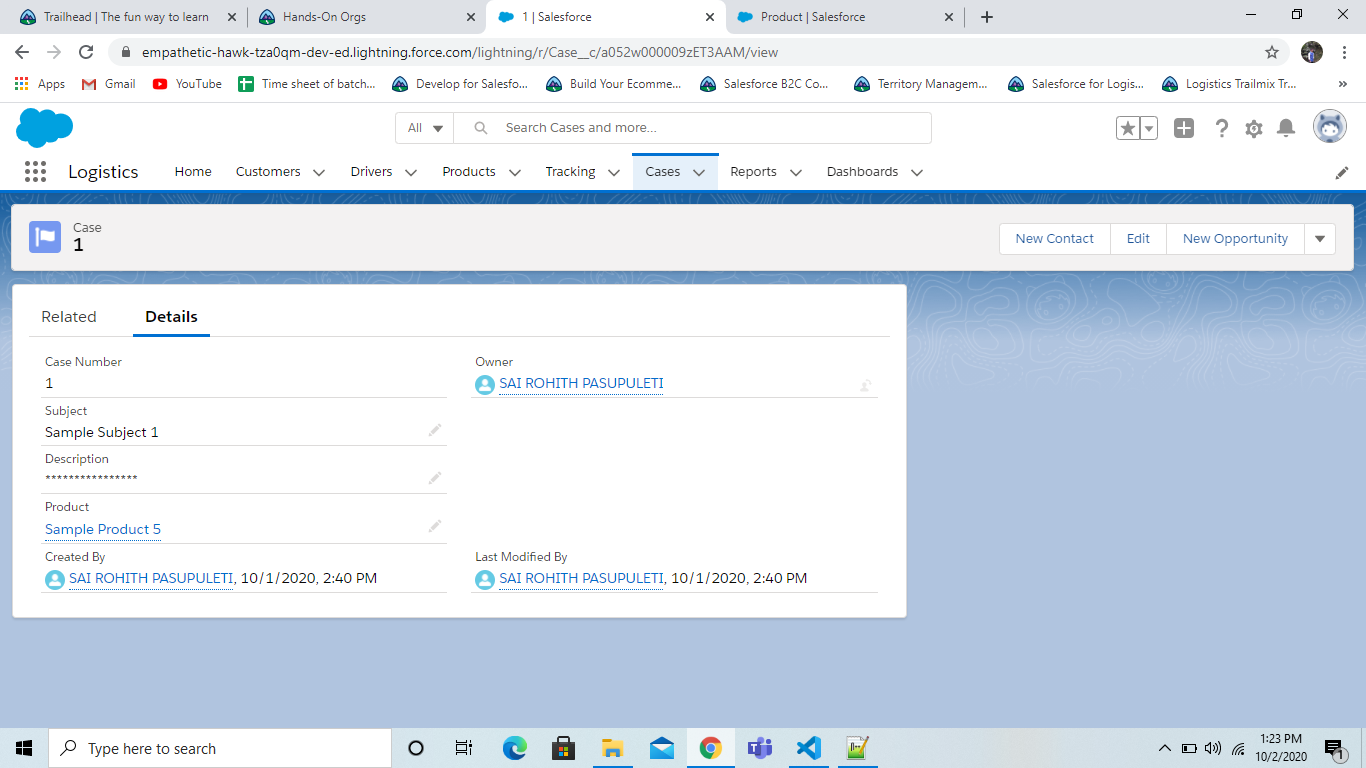Click the pencil icon to personalize nav bar
This screenshot has width=1366, height=768.
(x=1342, y=173)
